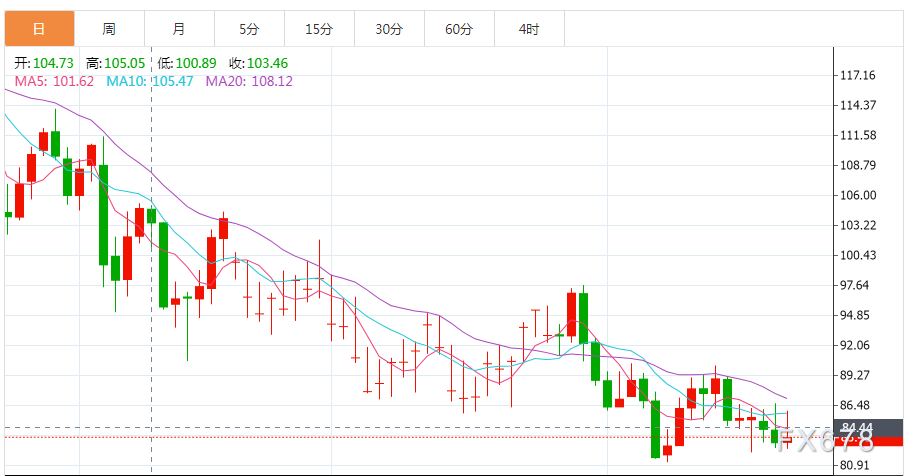Click the red current price marker
Image resolution: width=905 pixels, height=476 pixels.
[869, 441]
